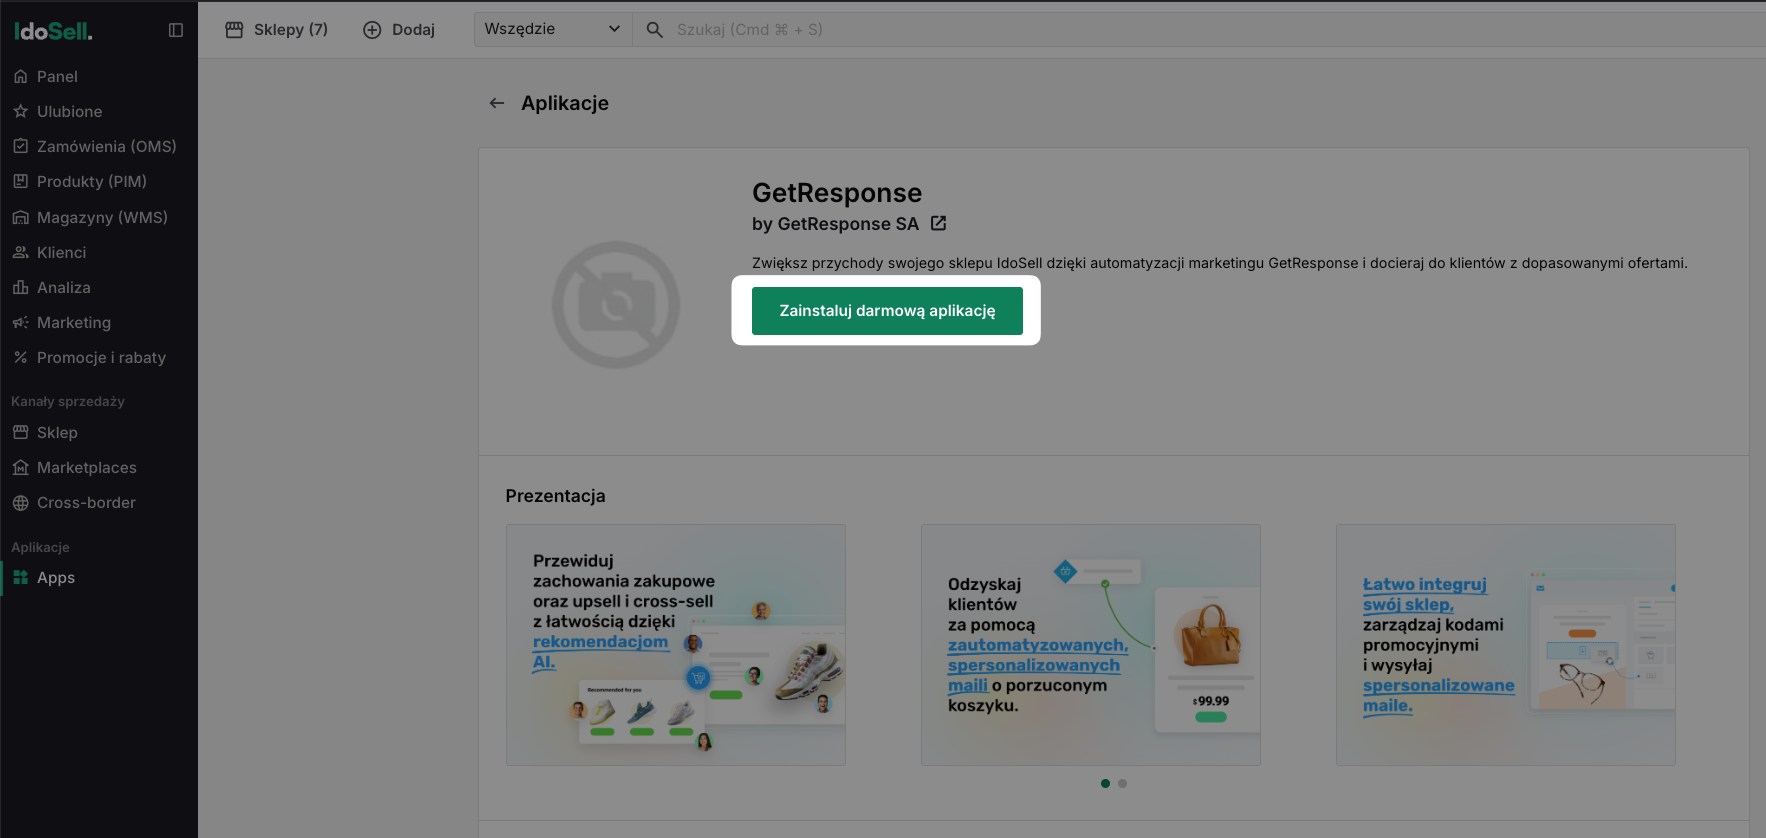Click the Marketplaces building icon

[20, 467]
